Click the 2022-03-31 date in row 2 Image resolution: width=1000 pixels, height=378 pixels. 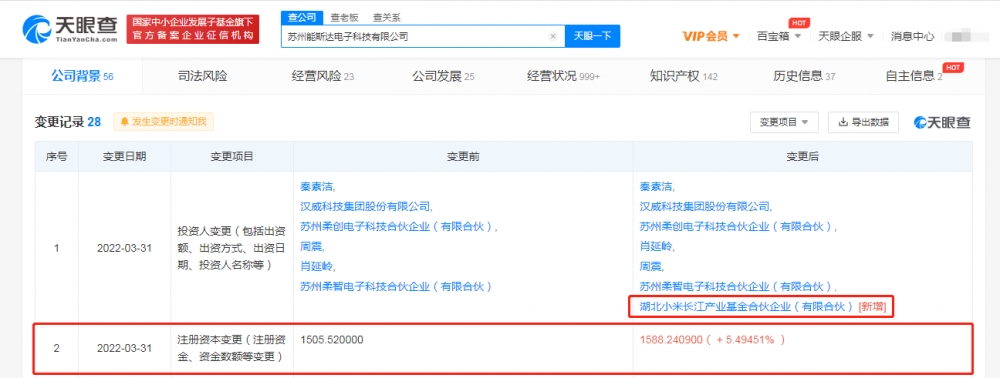tap(125, 349)
